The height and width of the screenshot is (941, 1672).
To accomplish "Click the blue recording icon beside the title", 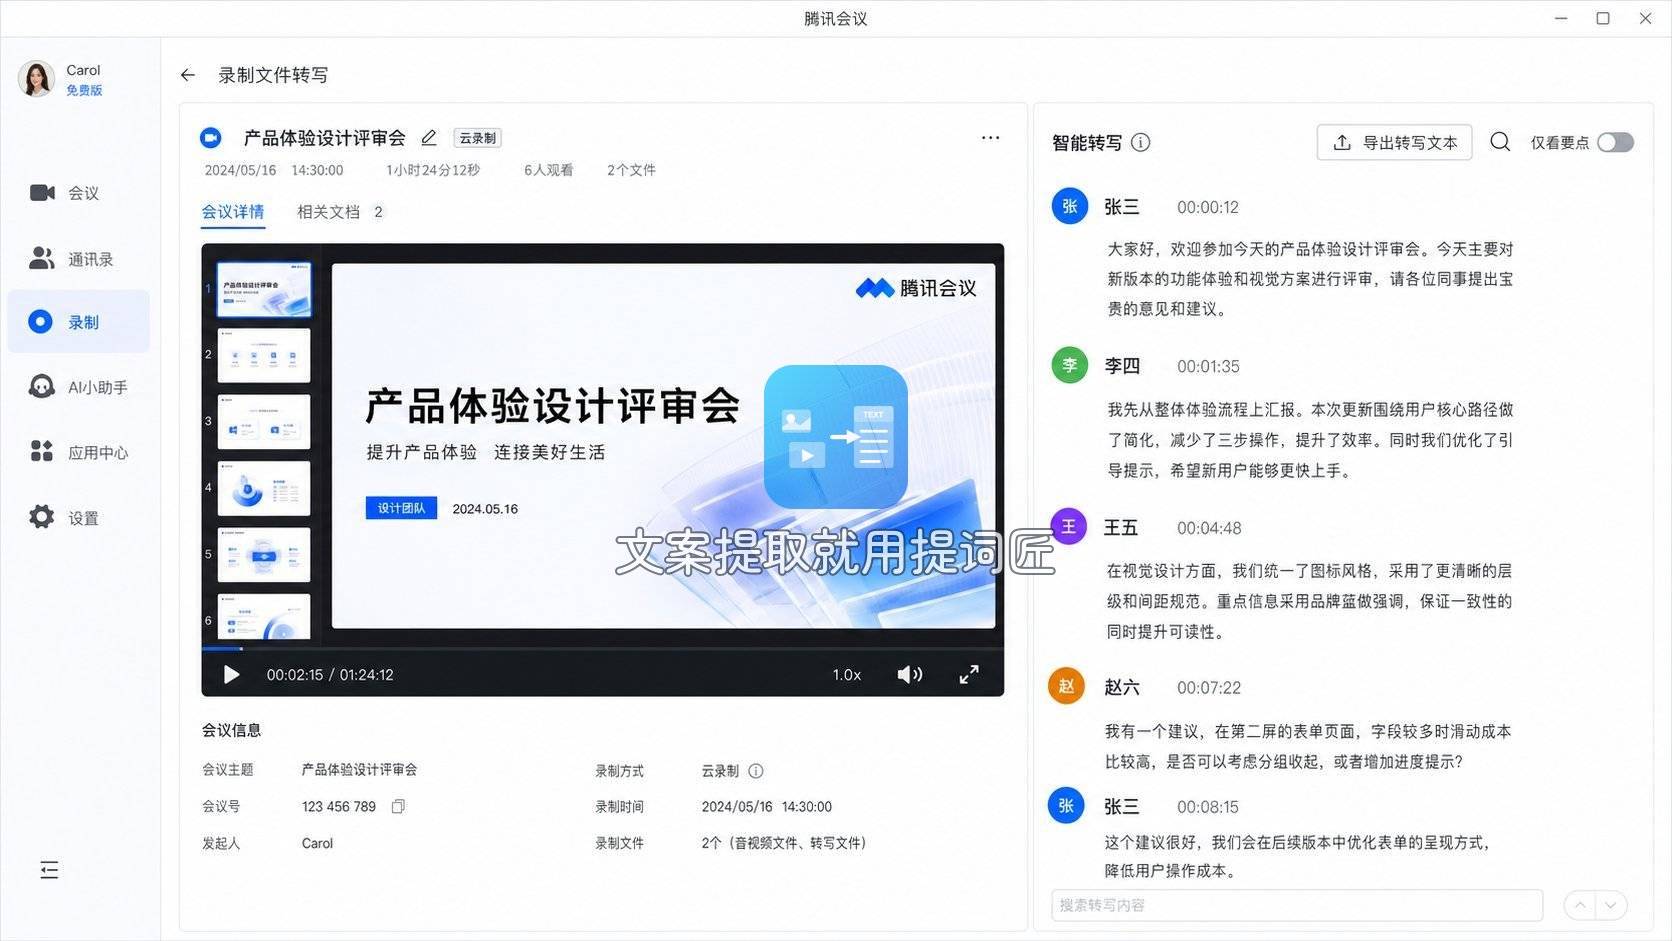I will click(210, 138).
